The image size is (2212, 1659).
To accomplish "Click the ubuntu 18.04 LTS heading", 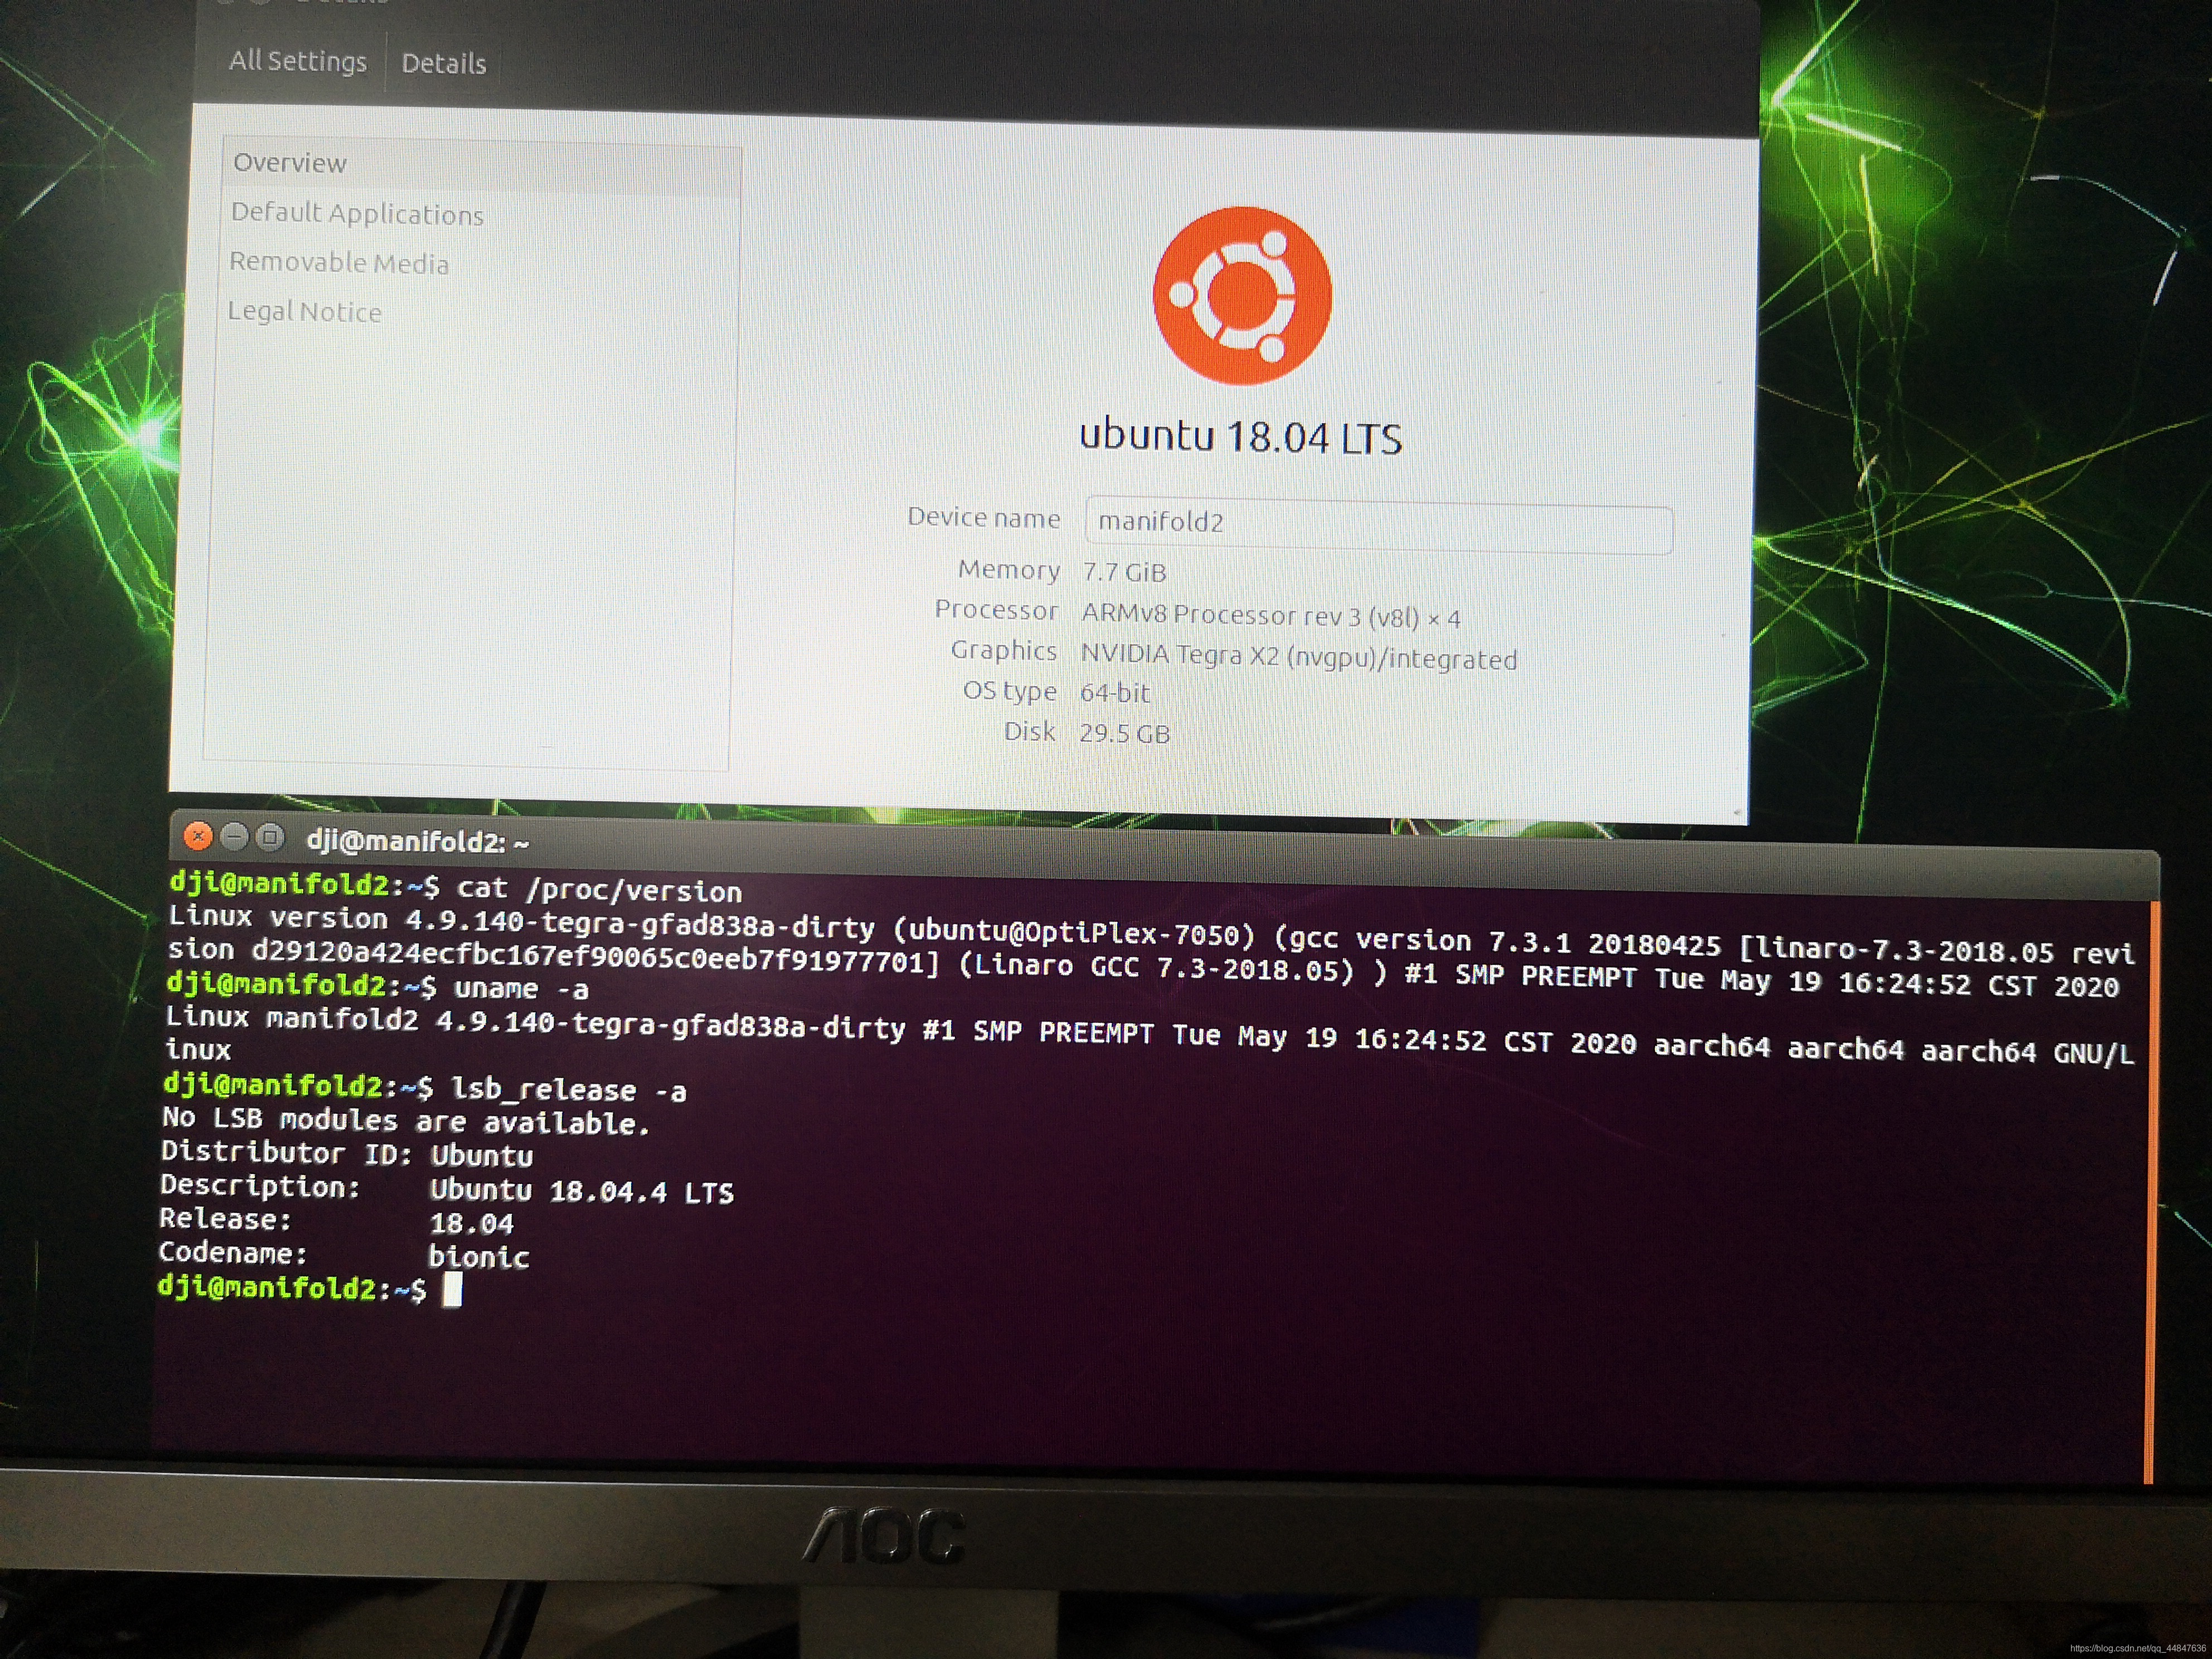I will (1240, 437).
